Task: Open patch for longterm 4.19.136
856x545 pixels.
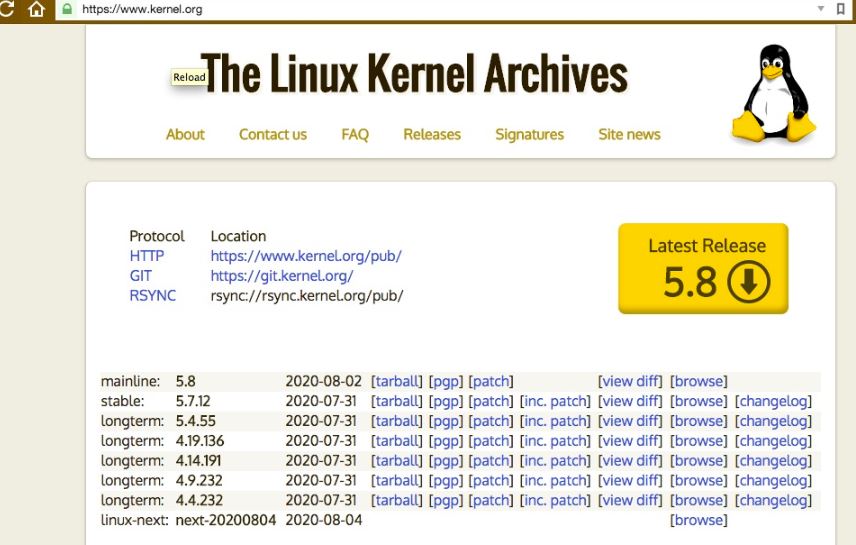Action: [x=491, y=441]
